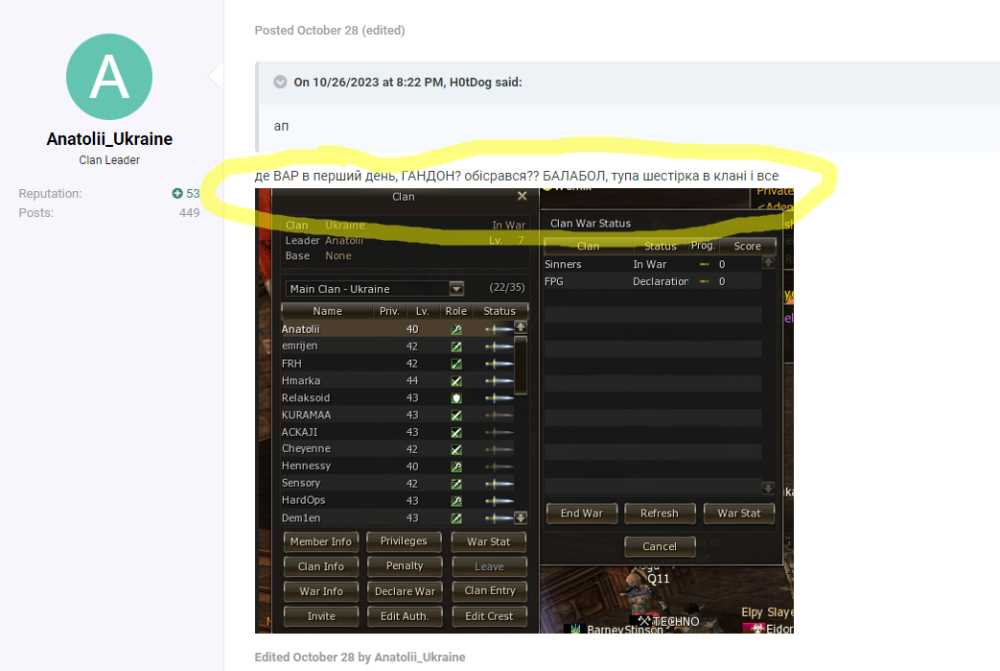
Task: Click the member list scroll-up arrow
Action: tap(521, 327)
